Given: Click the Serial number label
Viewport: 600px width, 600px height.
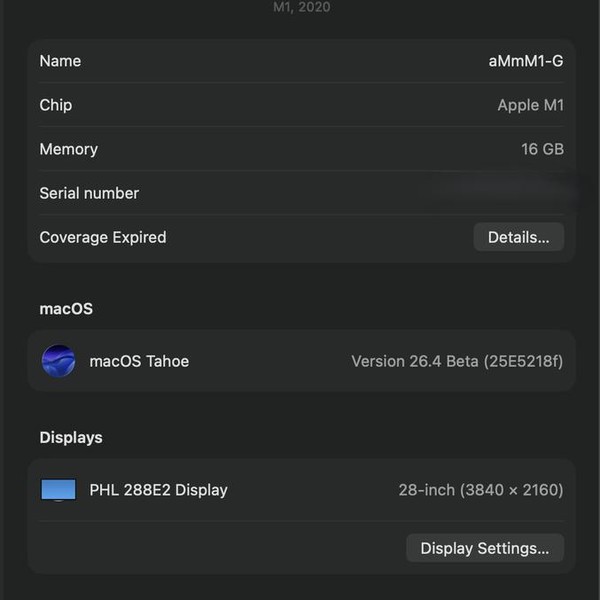Looking at the screenshot, I should coord(89,193).
